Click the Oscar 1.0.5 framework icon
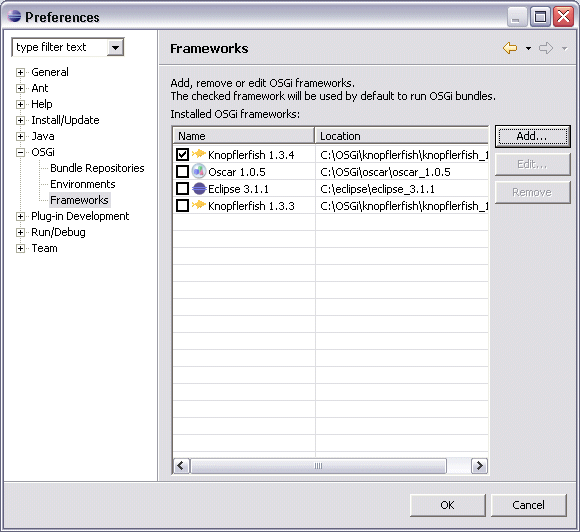This screenshot has width=580, height=532. 199,171
